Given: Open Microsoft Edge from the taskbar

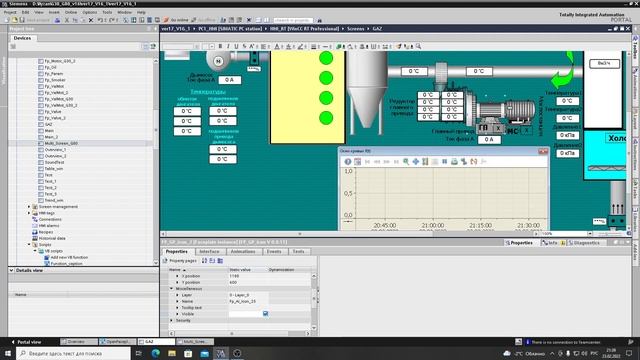Looking at the screenshot, I should pyautogui.click(x=156, y=353).
